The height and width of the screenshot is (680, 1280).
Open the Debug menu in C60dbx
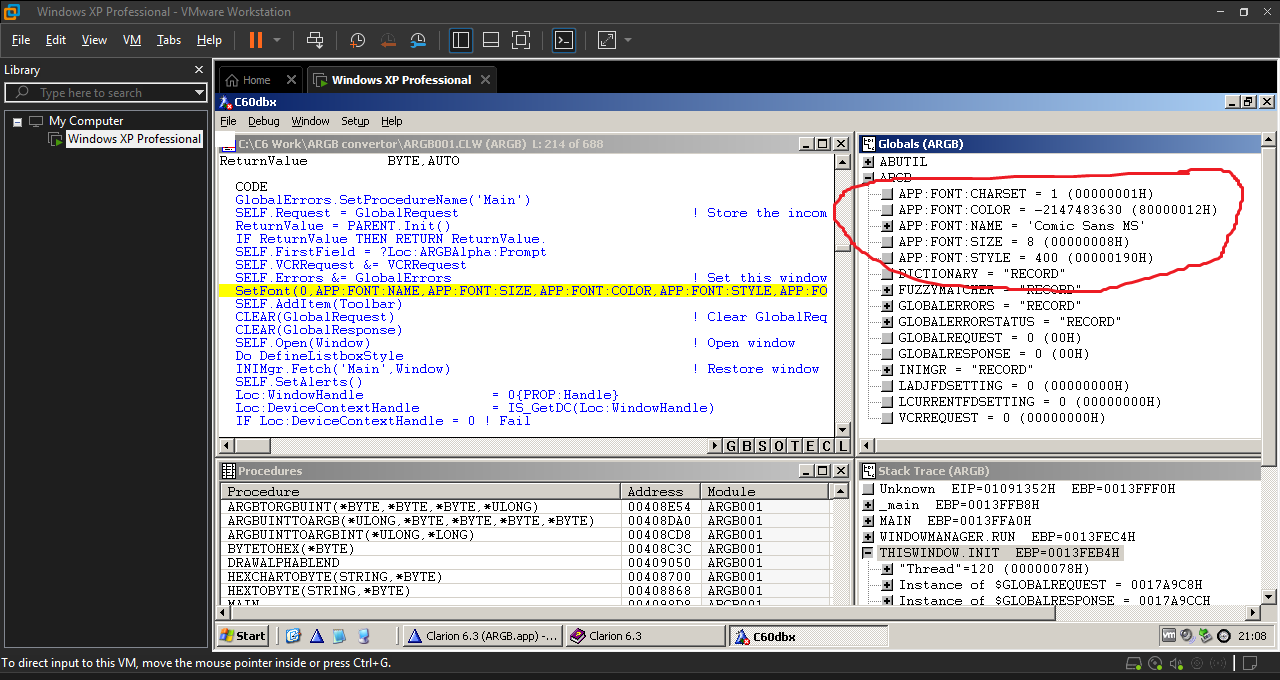point(264,121)
